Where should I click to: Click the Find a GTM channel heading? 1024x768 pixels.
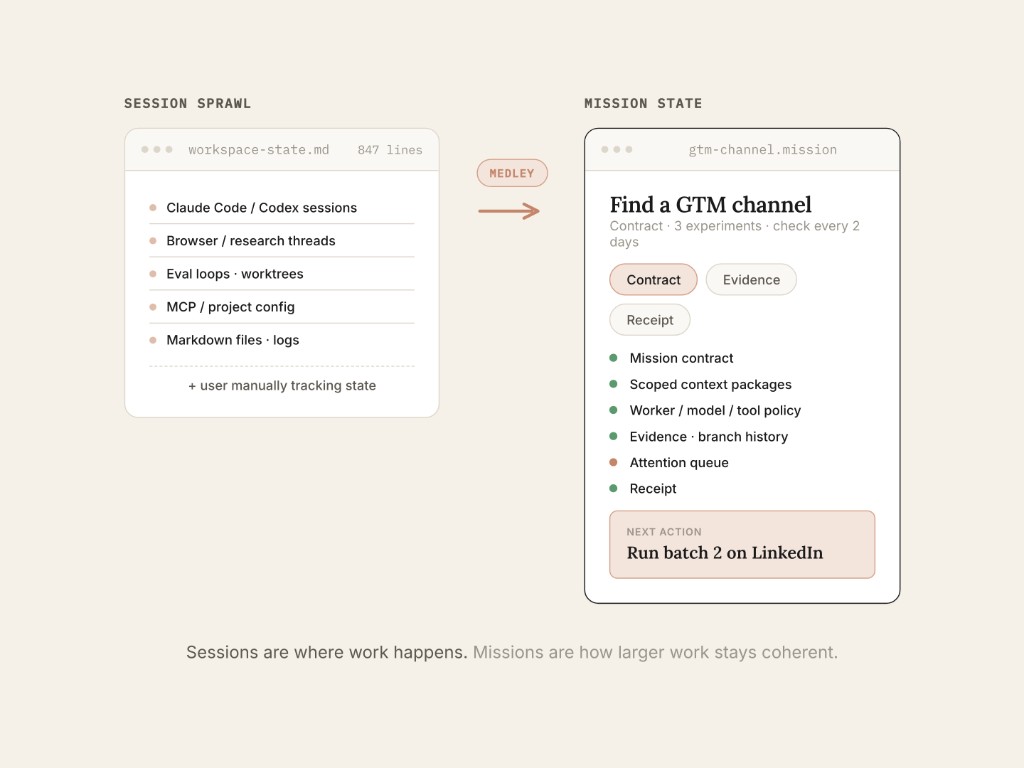711,205
